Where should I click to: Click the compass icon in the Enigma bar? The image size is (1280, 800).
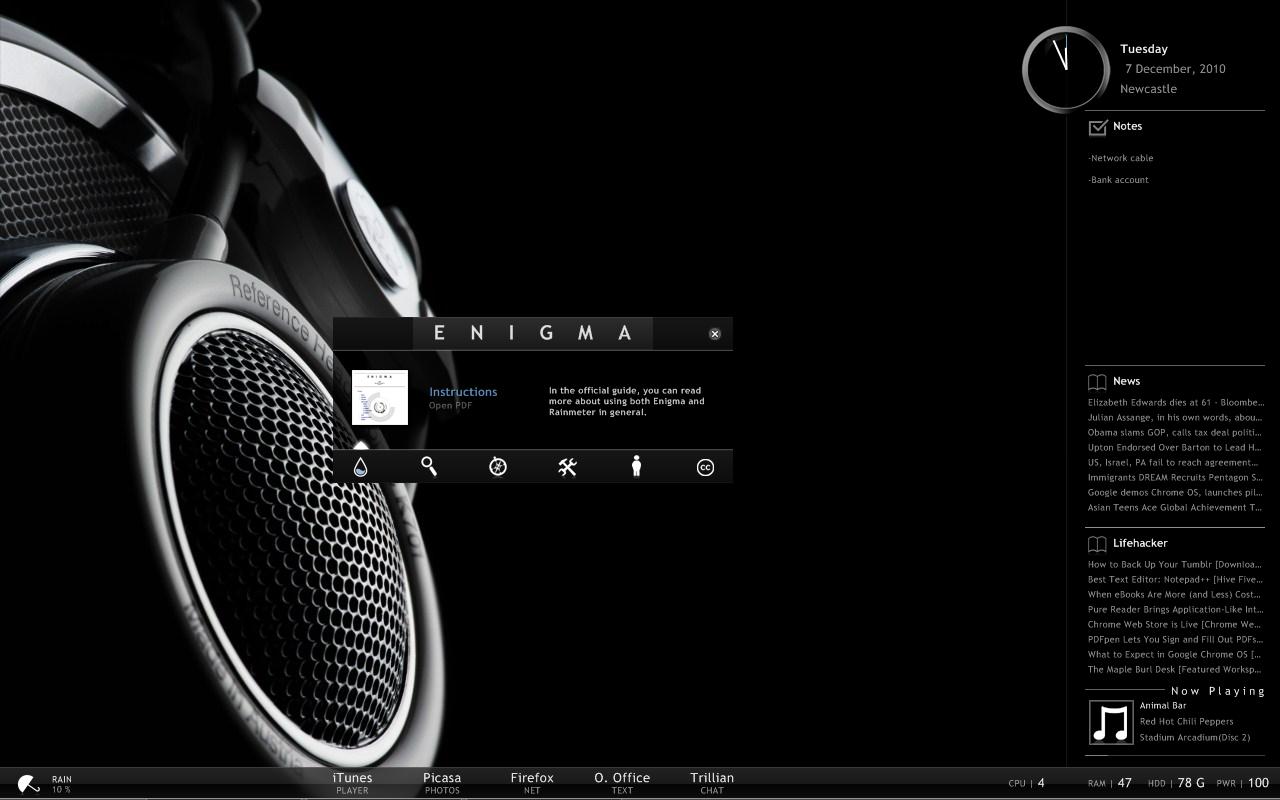[497, 466]
